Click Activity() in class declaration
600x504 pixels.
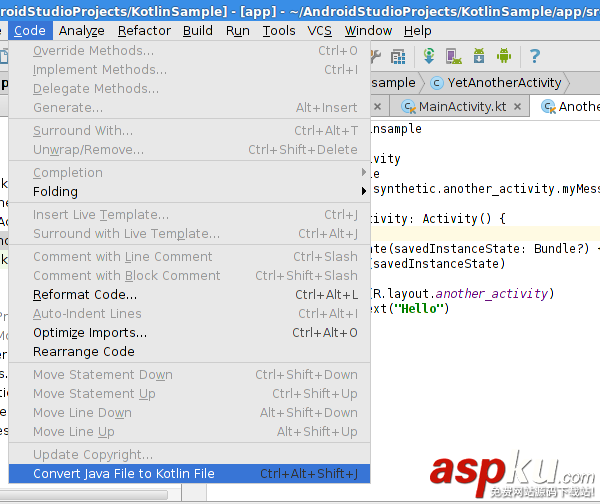pyautogui.click(x=457, y=219)
